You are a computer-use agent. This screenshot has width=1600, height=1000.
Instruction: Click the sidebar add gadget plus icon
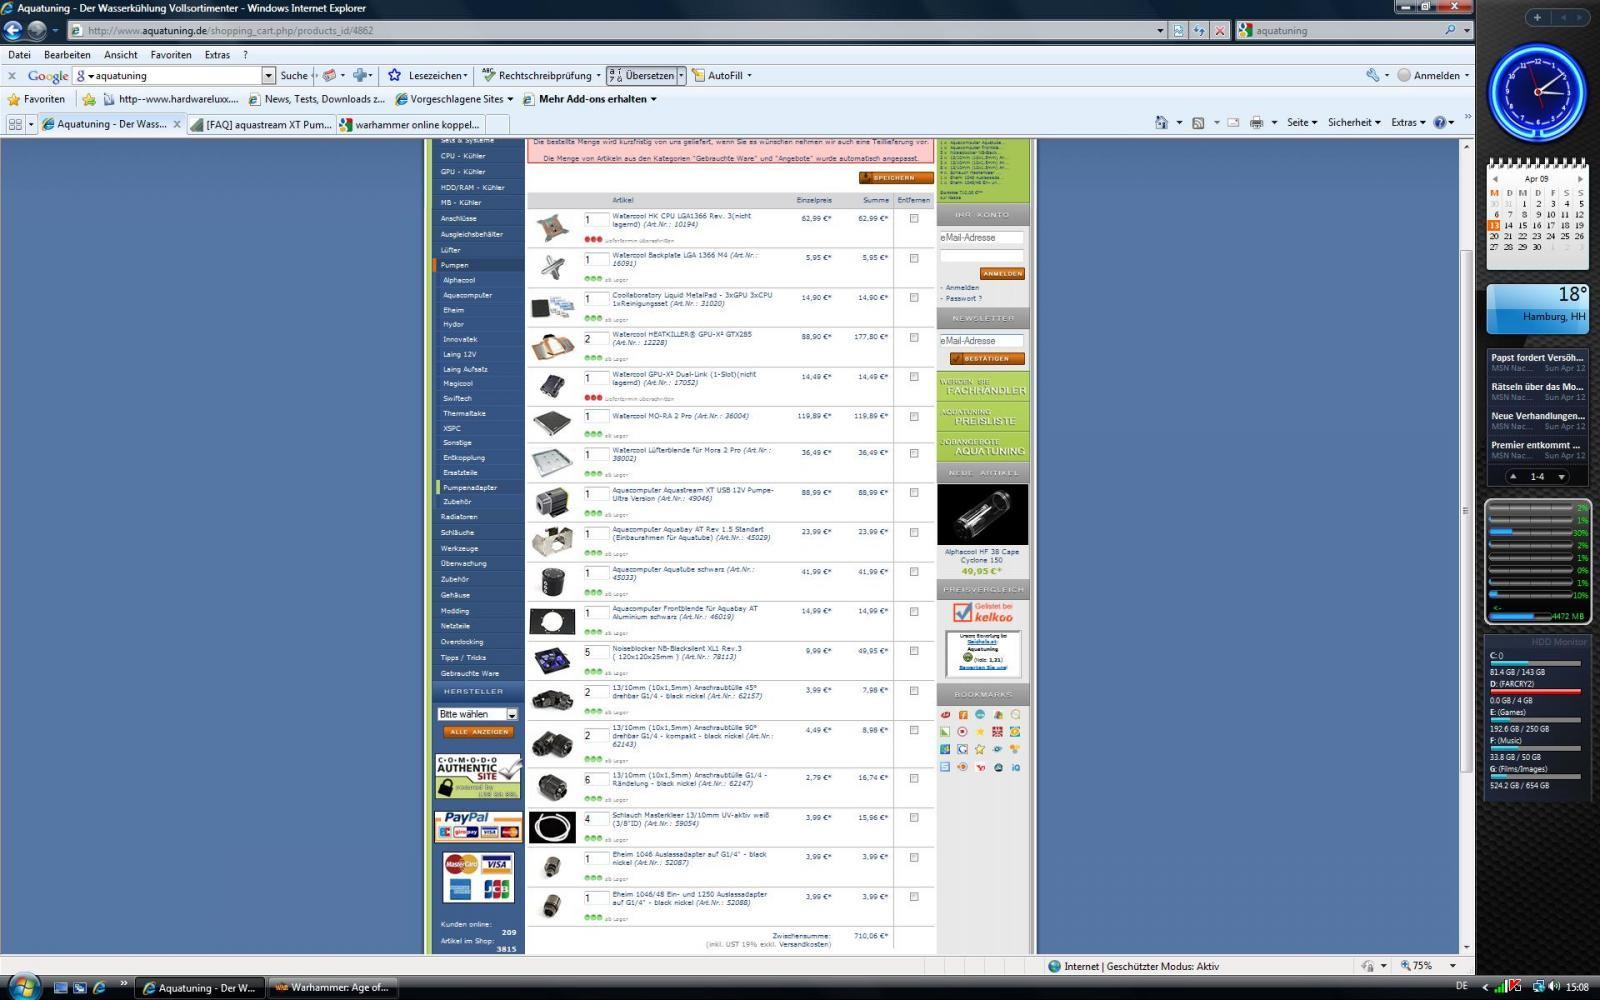point(1537,17)
